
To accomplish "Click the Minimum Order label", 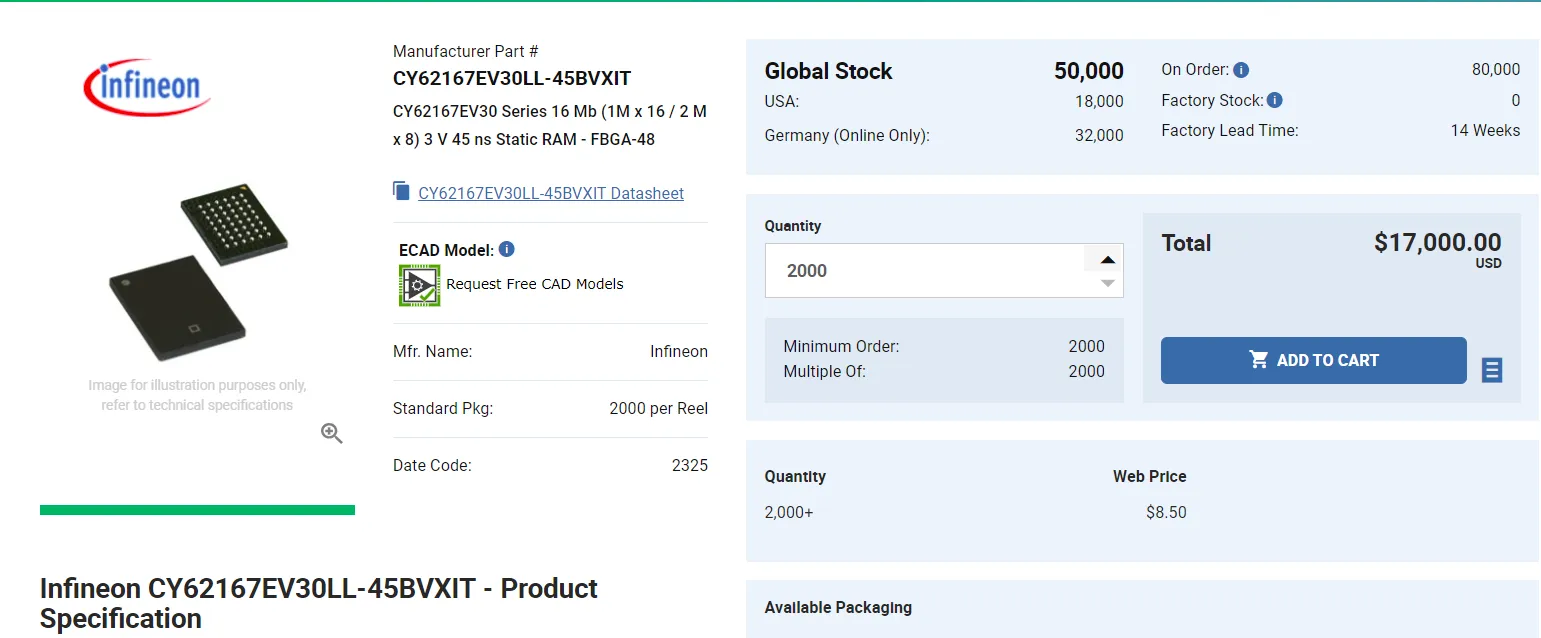I will click(841, 346).
